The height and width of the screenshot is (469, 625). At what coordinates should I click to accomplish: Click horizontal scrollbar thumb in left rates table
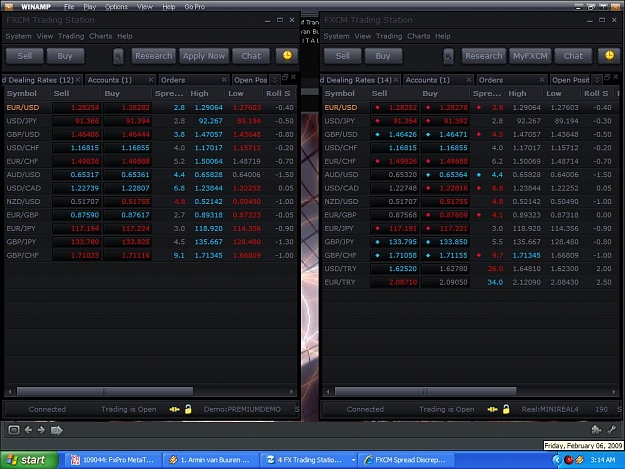point(105,392)
